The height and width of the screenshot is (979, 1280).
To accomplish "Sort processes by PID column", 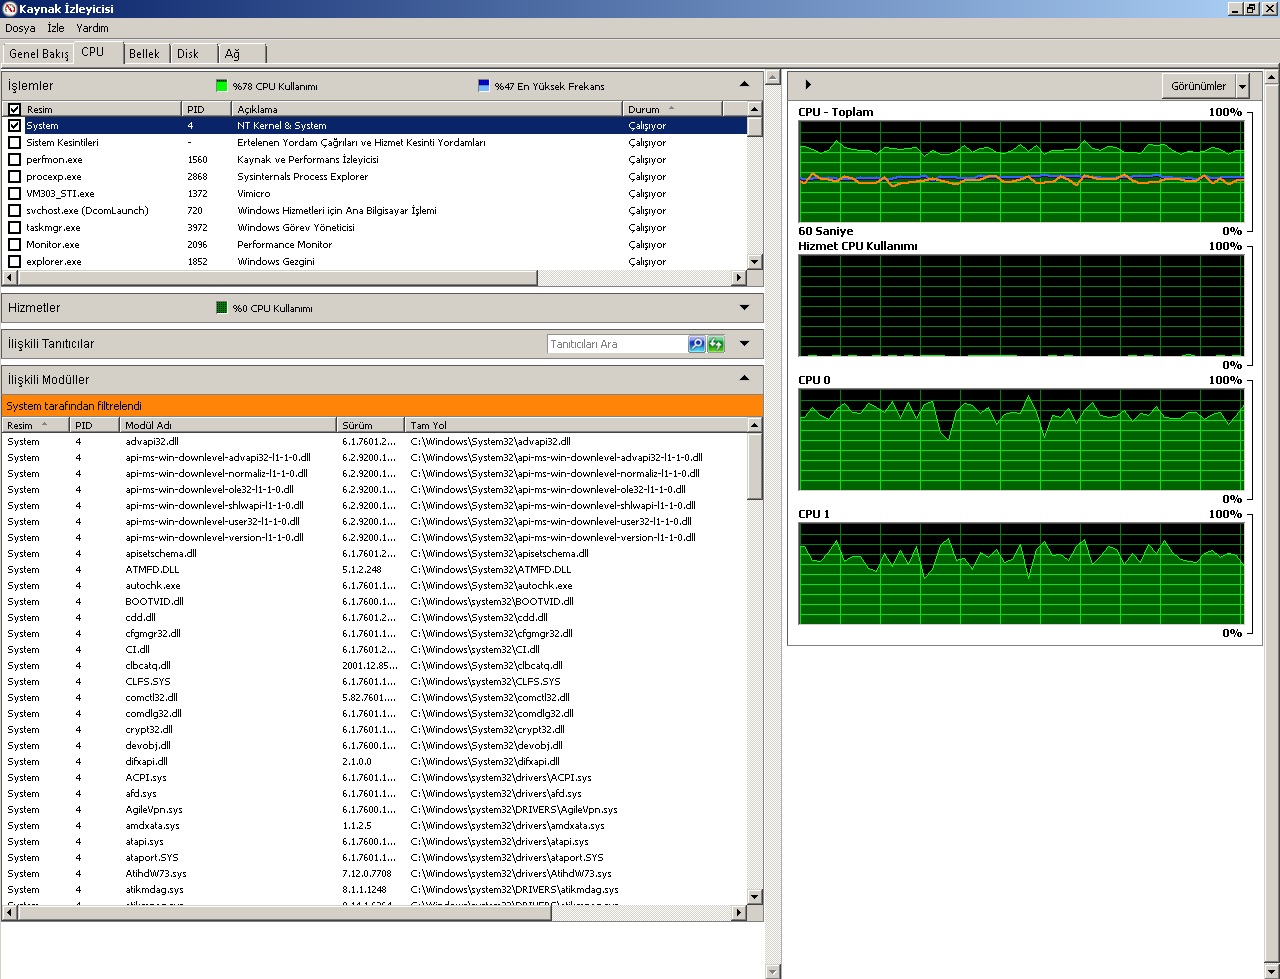I will [206, 109].
